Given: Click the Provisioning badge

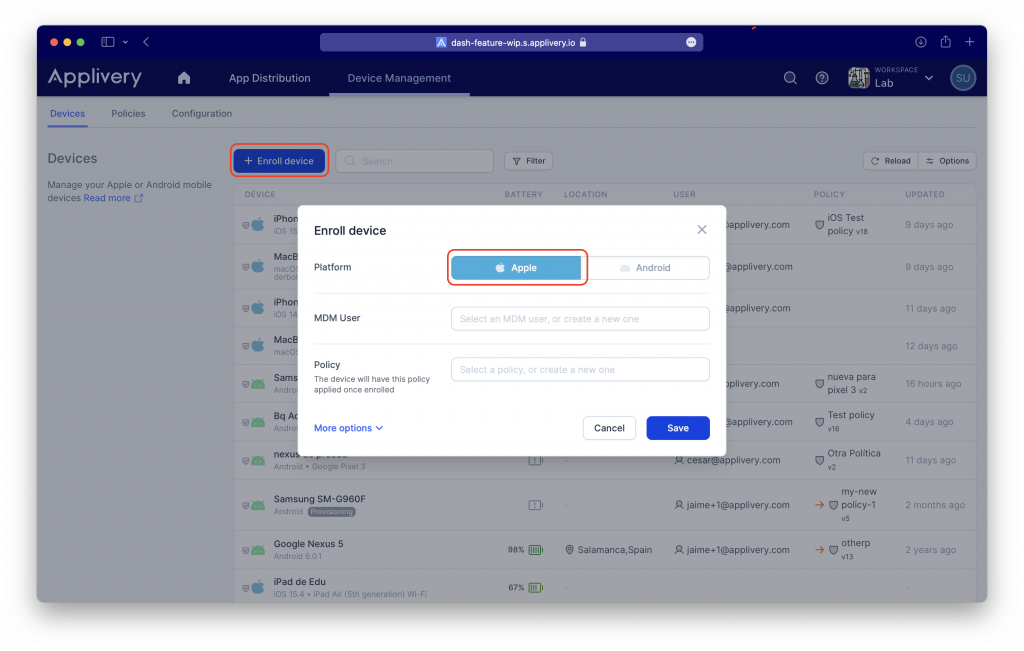Looking at the screenshot, I should (x=332, y=512).
